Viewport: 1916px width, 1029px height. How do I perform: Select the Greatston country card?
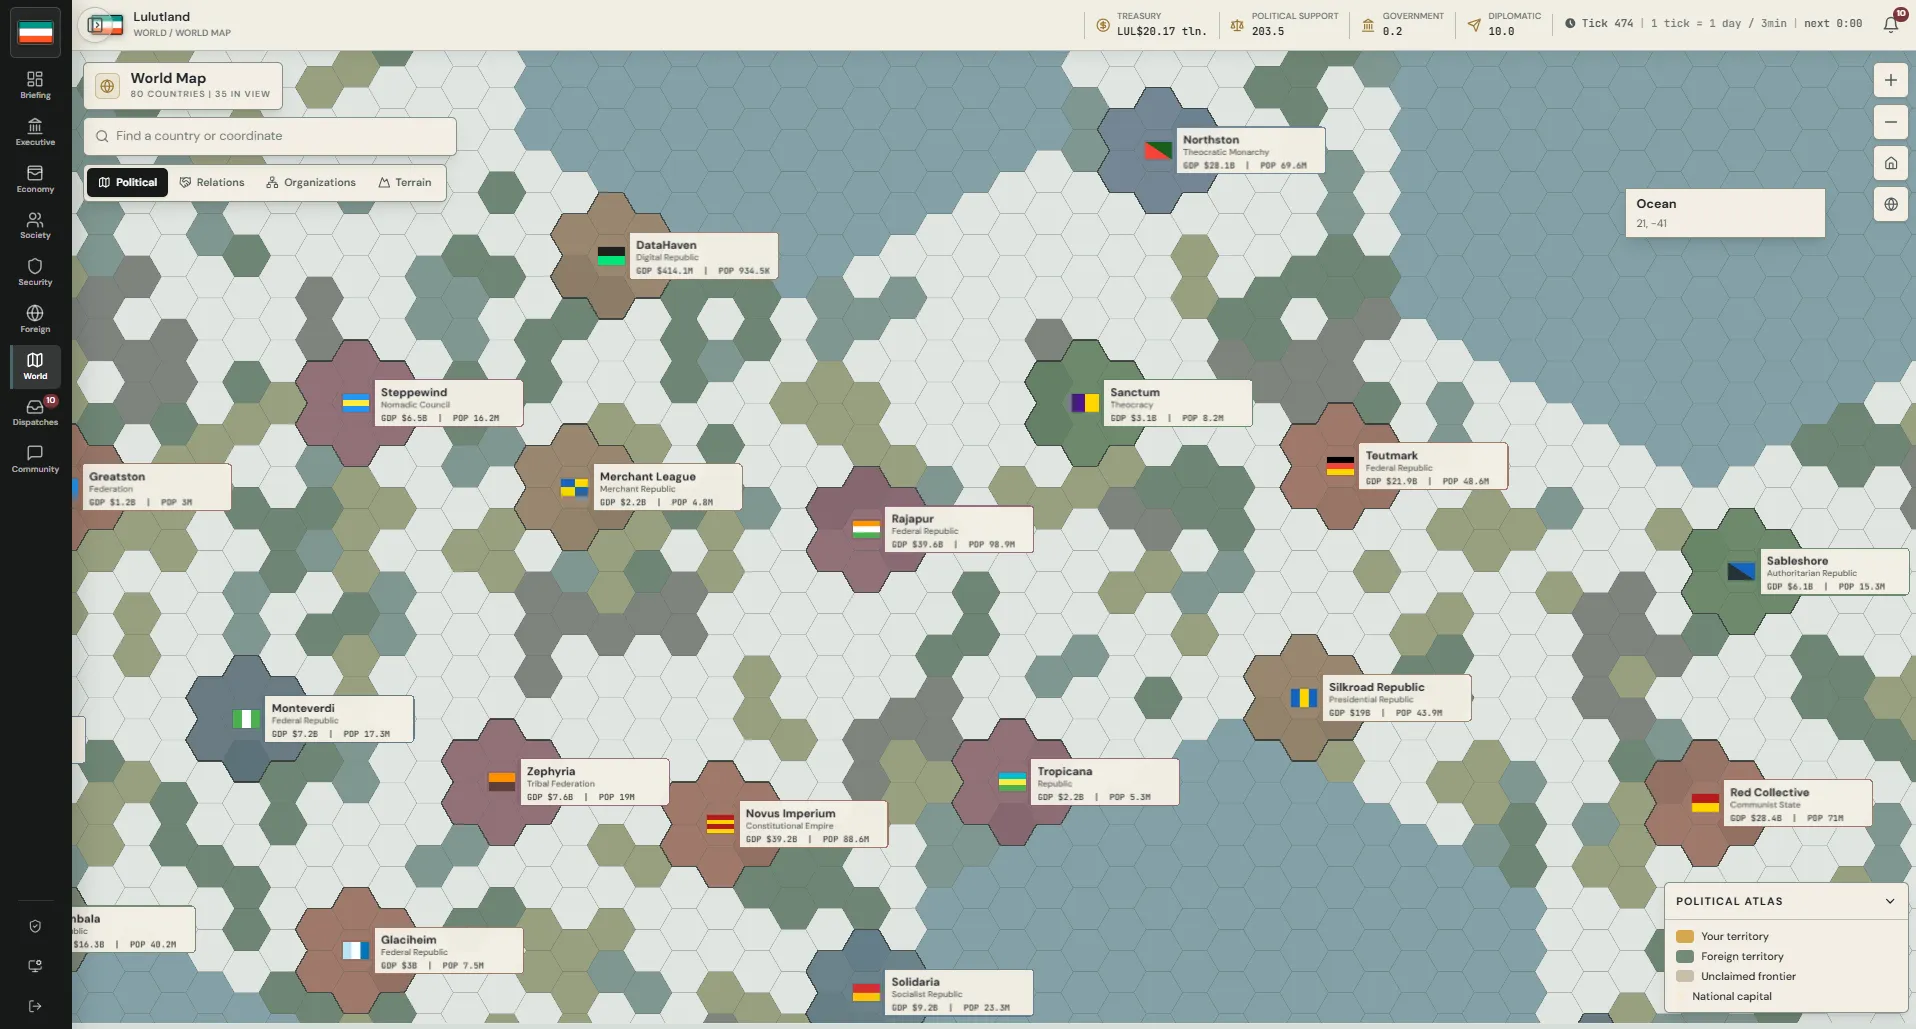(x=157, y=488)
